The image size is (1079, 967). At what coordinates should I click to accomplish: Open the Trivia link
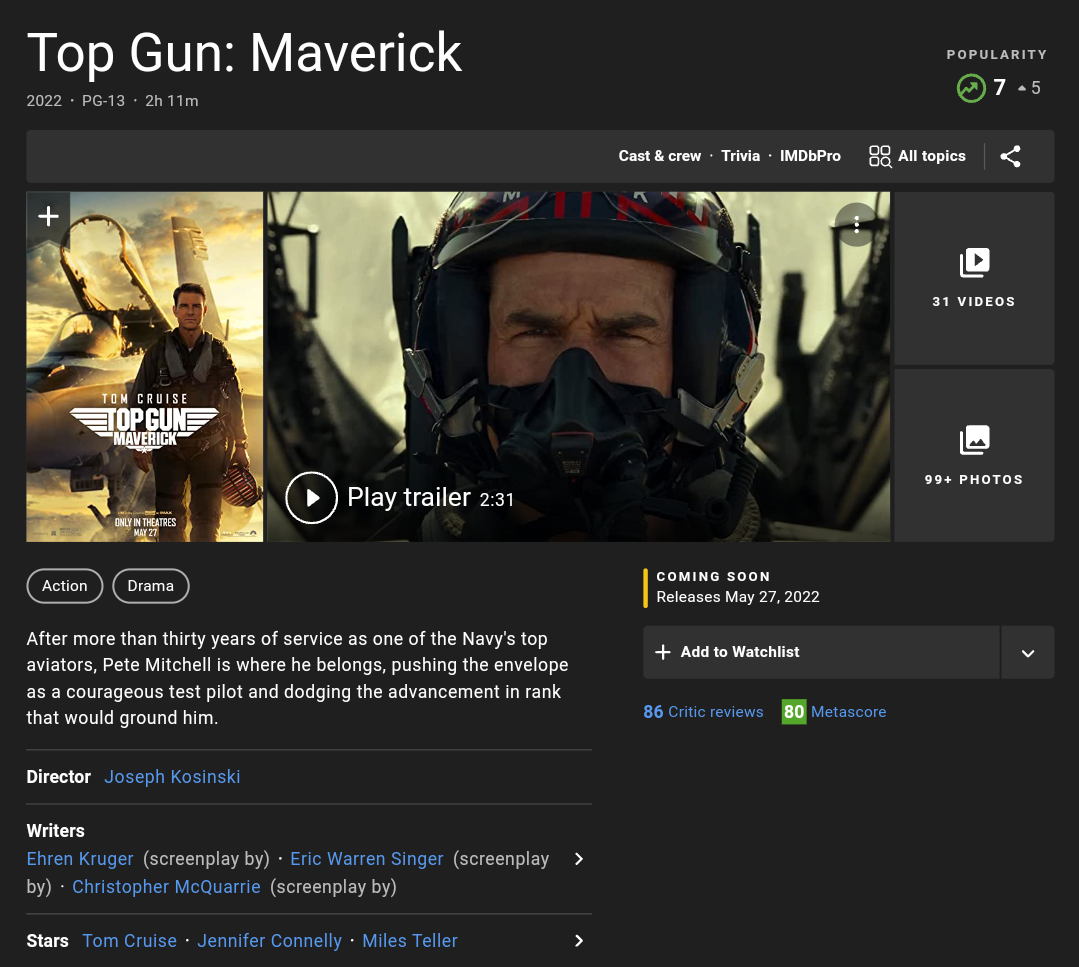pos(740,156)
